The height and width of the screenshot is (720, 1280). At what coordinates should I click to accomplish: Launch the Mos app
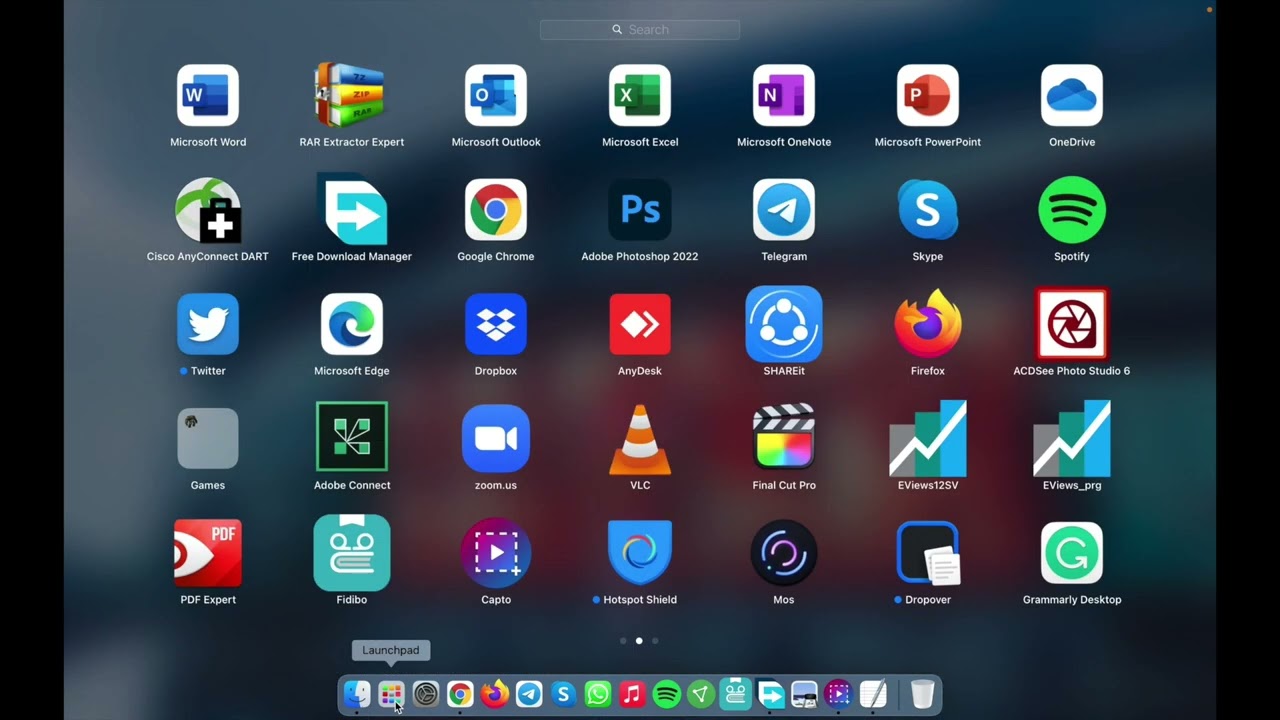pyautogui.click(x=784, y=552)
